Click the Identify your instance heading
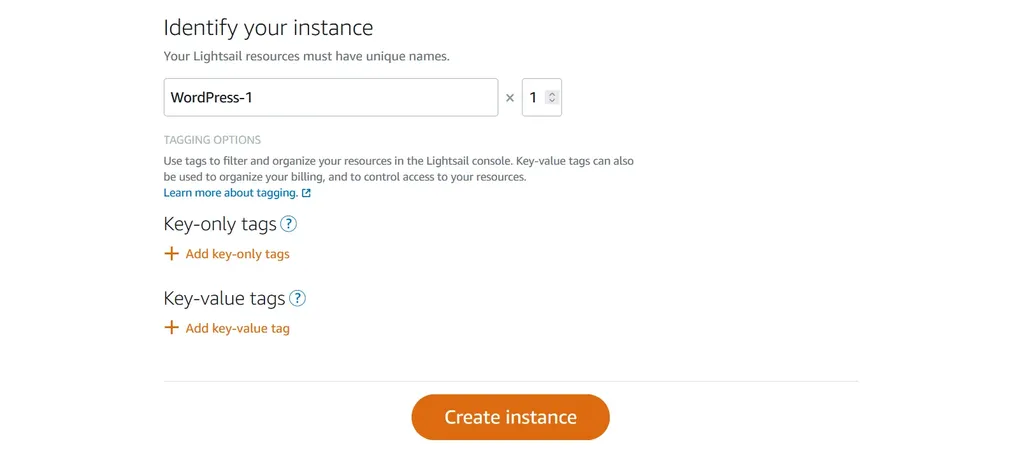The width and height of the screenshot is (1024, 456). [268, 28]
